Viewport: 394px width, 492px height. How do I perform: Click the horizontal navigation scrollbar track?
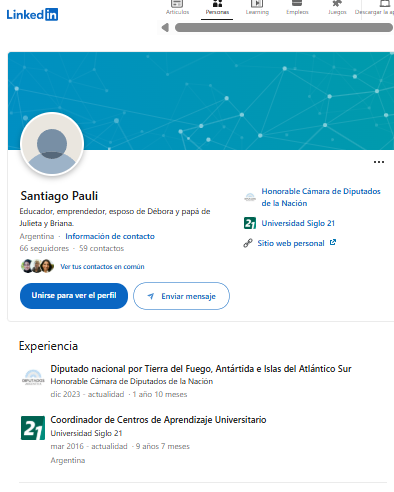[284, 28]
